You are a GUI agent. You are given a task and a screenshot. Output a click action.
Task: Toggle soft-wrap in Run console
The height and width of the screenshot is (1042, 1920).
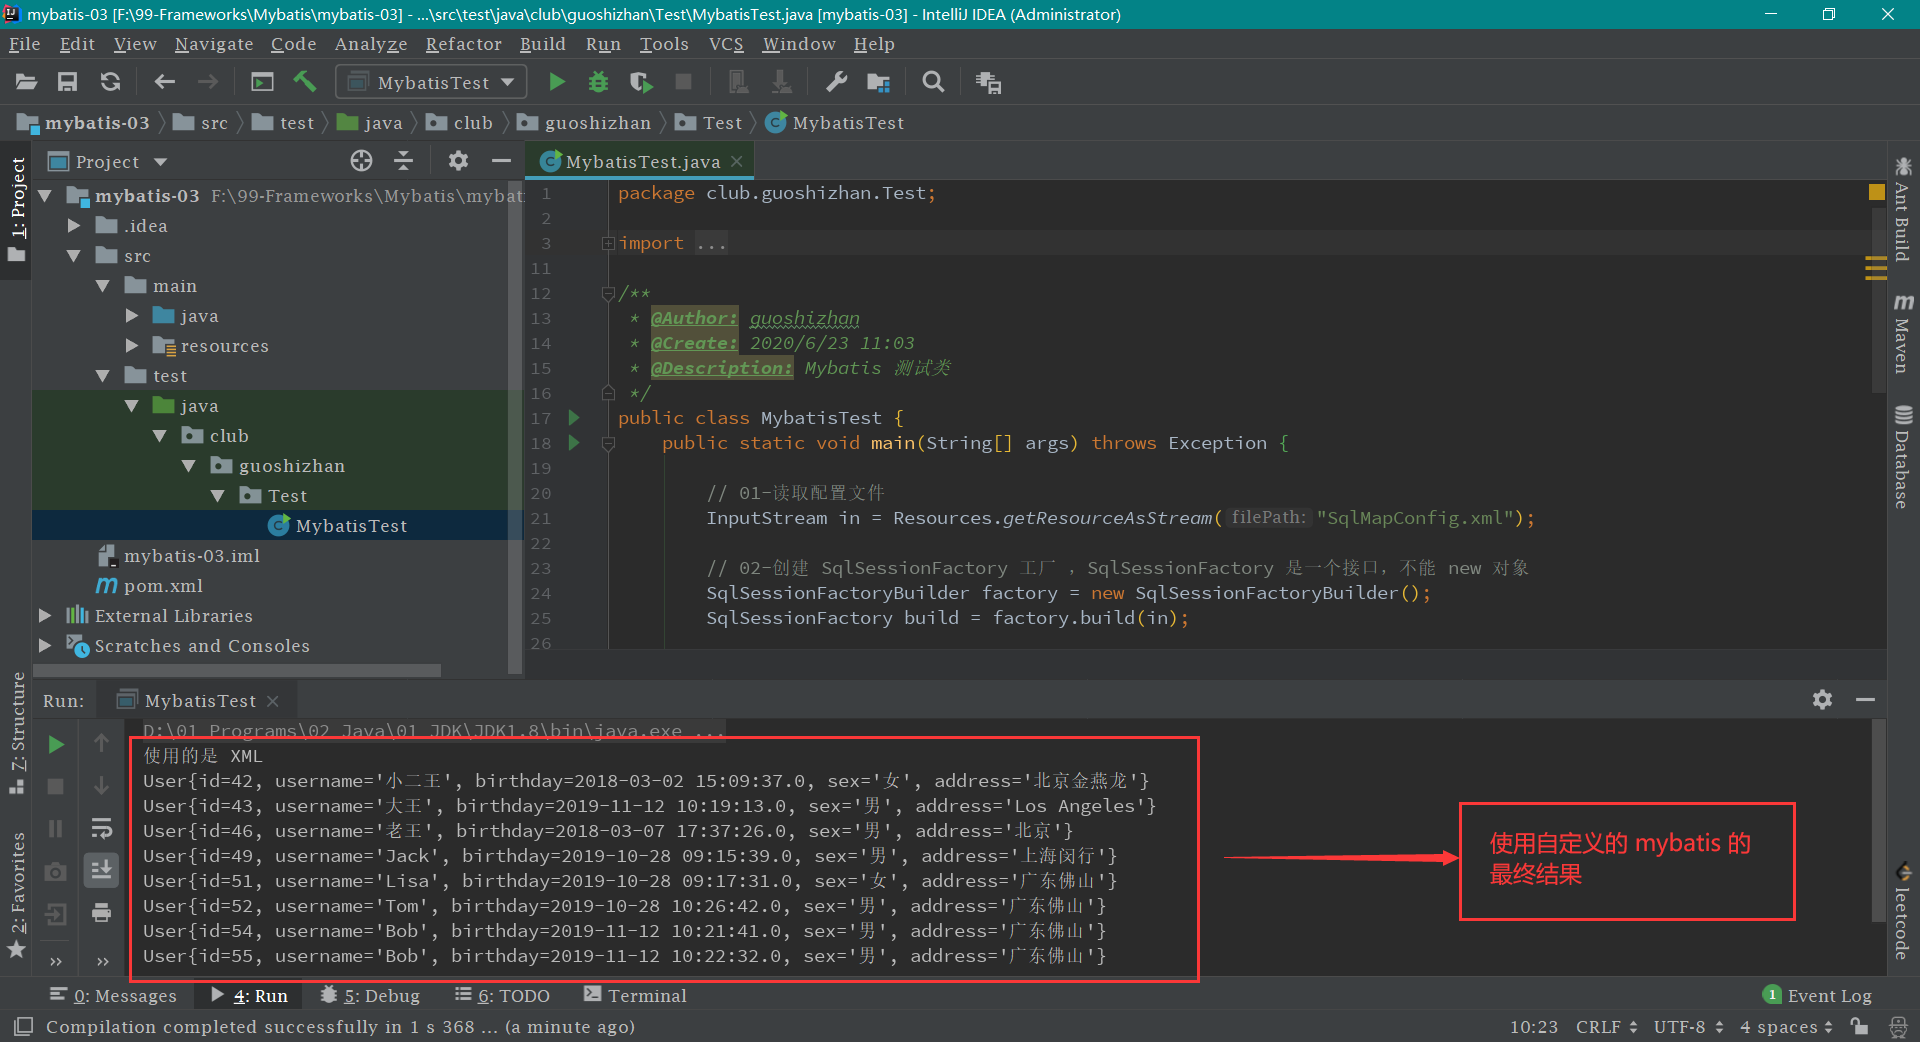[x=101, y=828]
